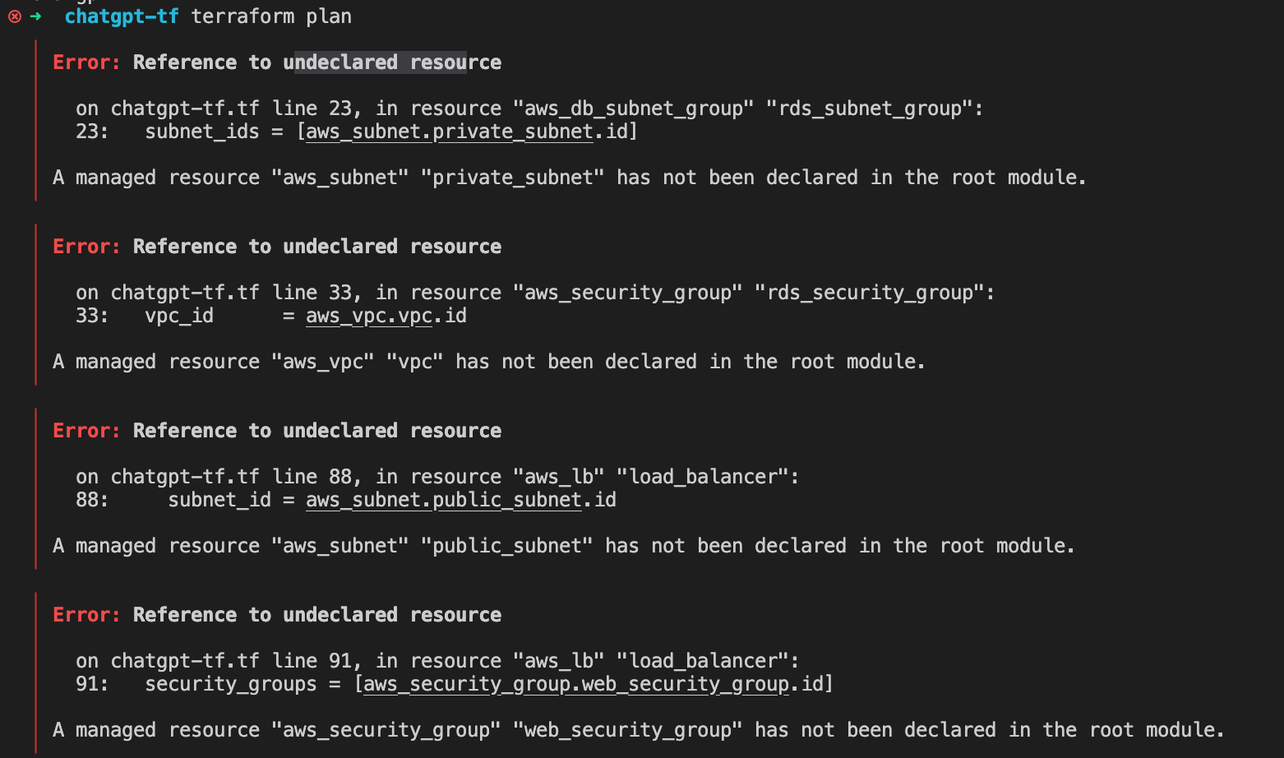The height and width of the screenshot is (758, 1284).
Task: Open the underlined aws_subnet.private_subnet reference
Action: [449, 132]
